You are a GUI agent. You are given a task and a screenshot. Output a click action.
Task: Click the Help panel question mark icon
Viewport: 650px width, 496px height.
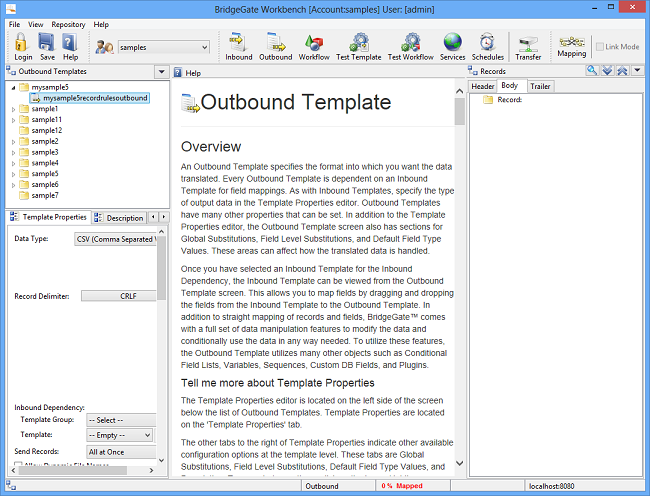click(178, 73)
